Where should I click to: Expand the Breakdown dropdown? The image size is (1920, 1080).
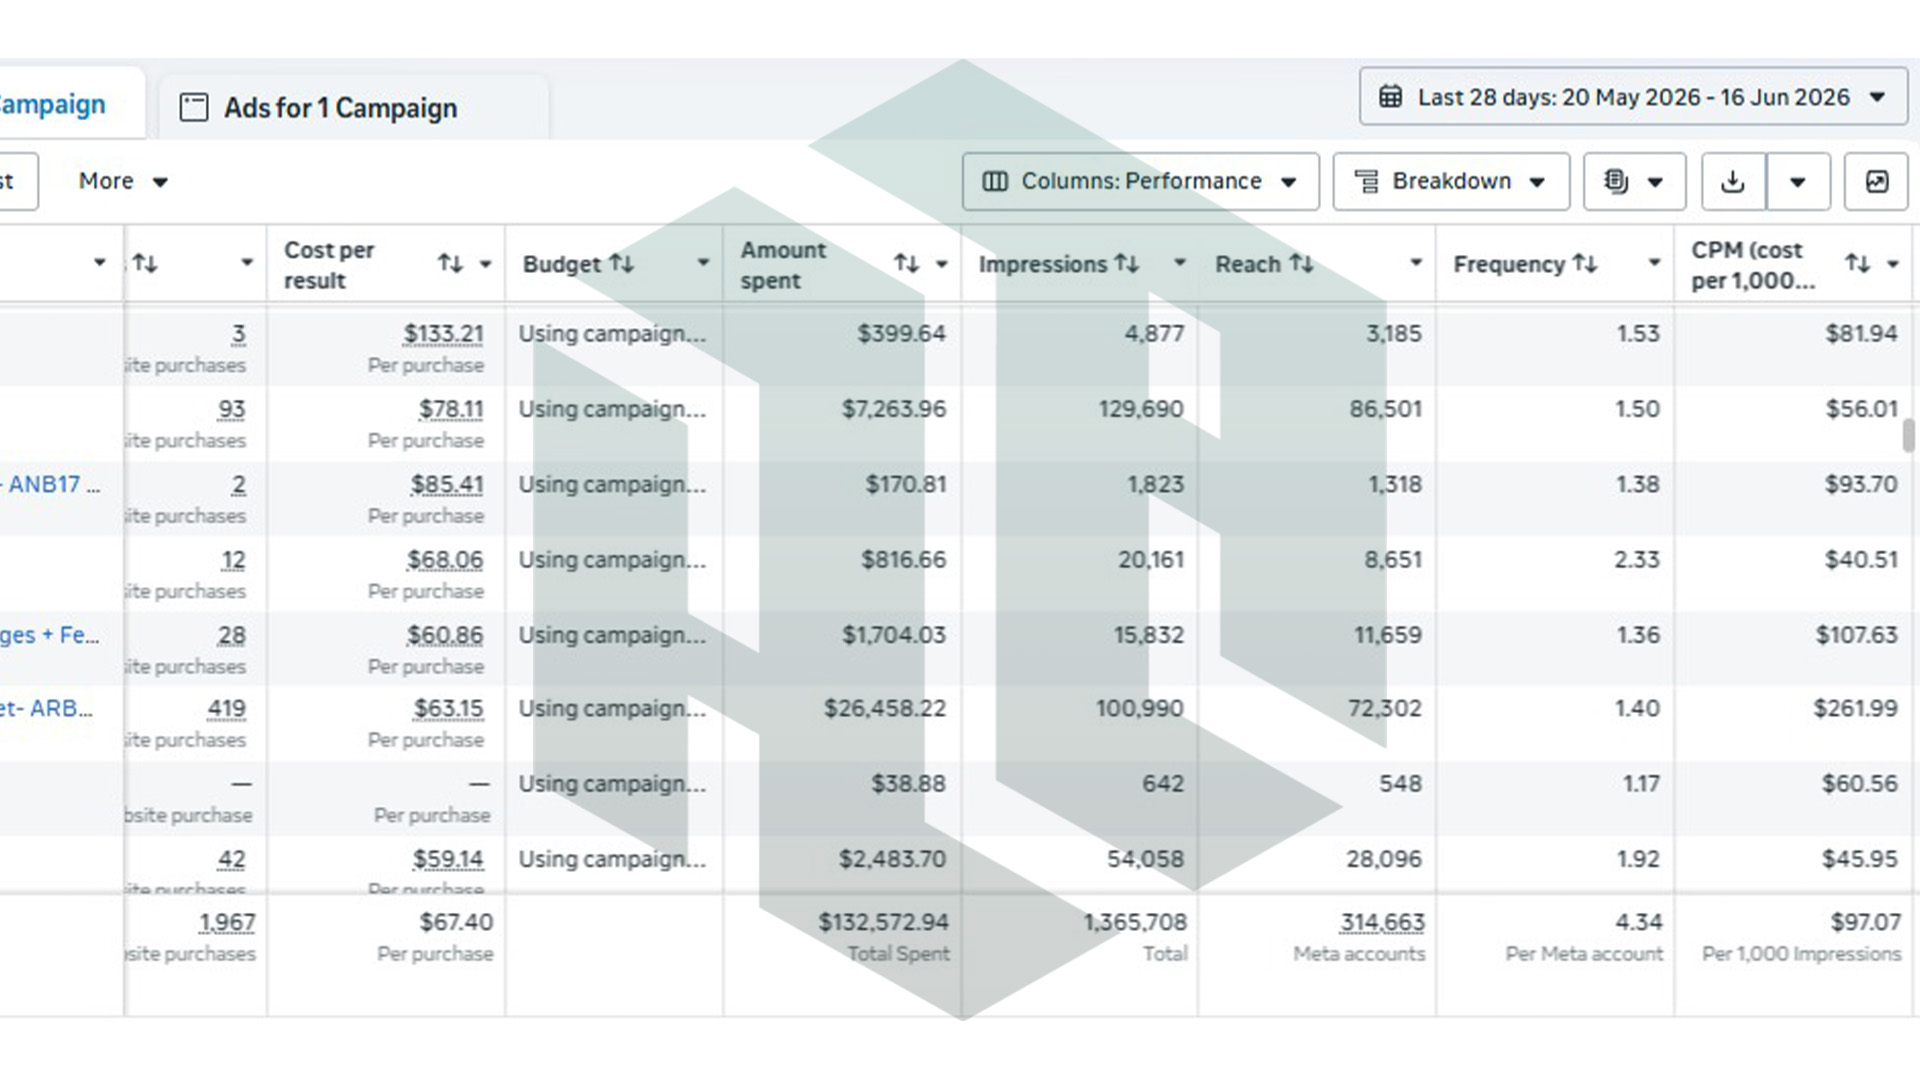click(x=1451, y=181)
